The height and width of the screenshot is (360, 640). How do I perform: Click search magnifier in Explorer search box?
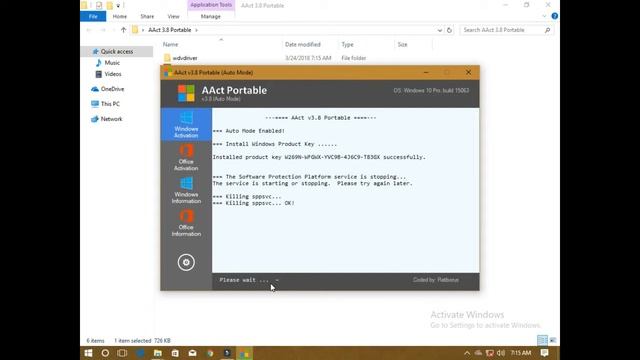pos(547,30)
